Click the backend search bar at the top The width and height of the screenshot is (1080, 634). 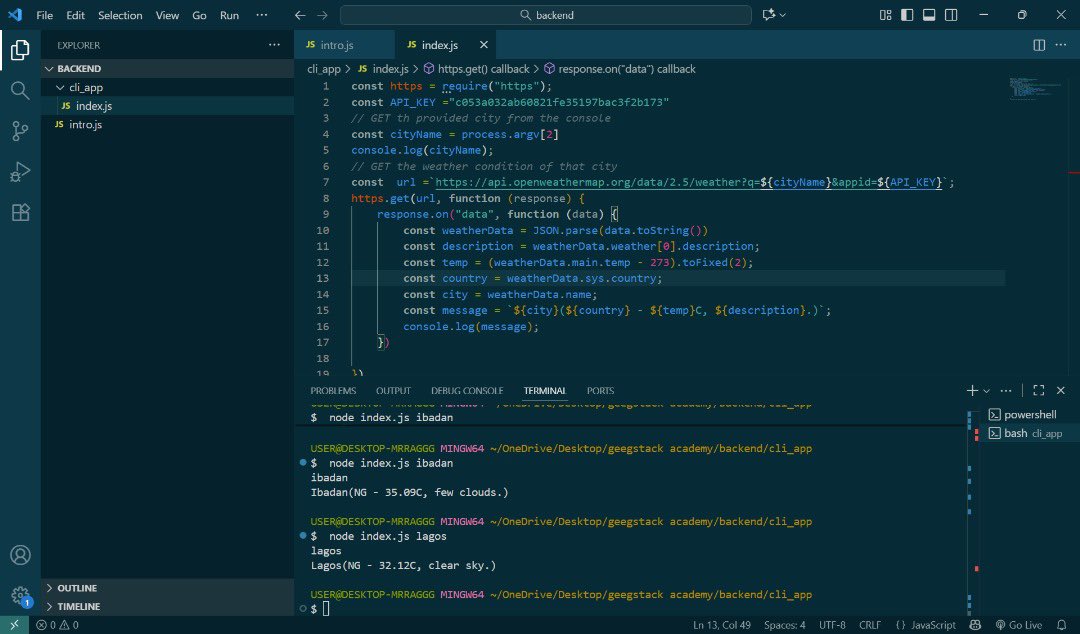(x=545, y=15)
